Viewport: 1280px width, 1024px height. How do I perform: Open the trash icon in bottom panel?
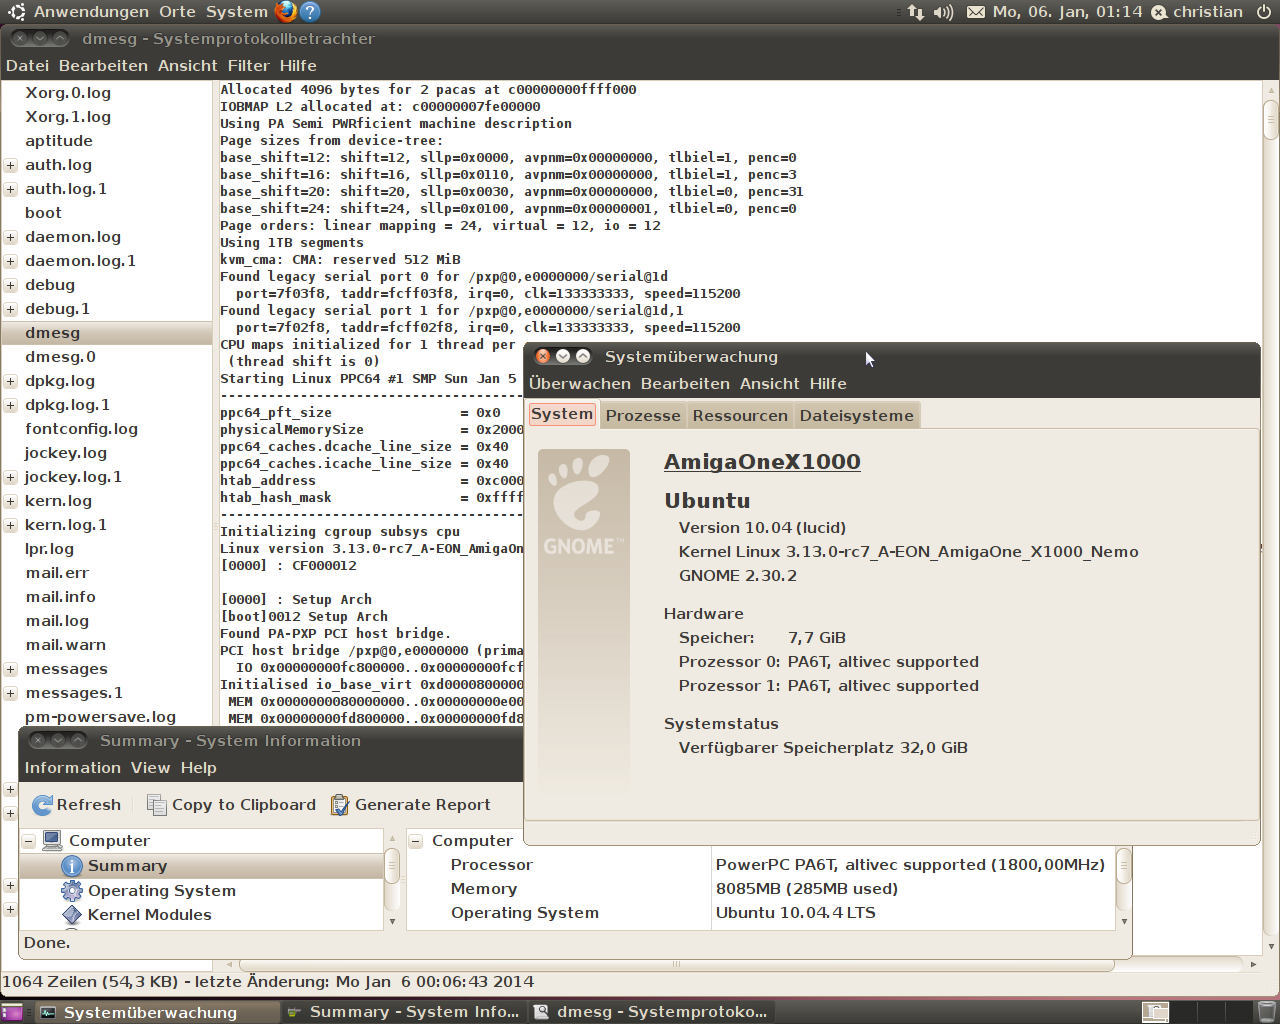click(1266, 1011)
